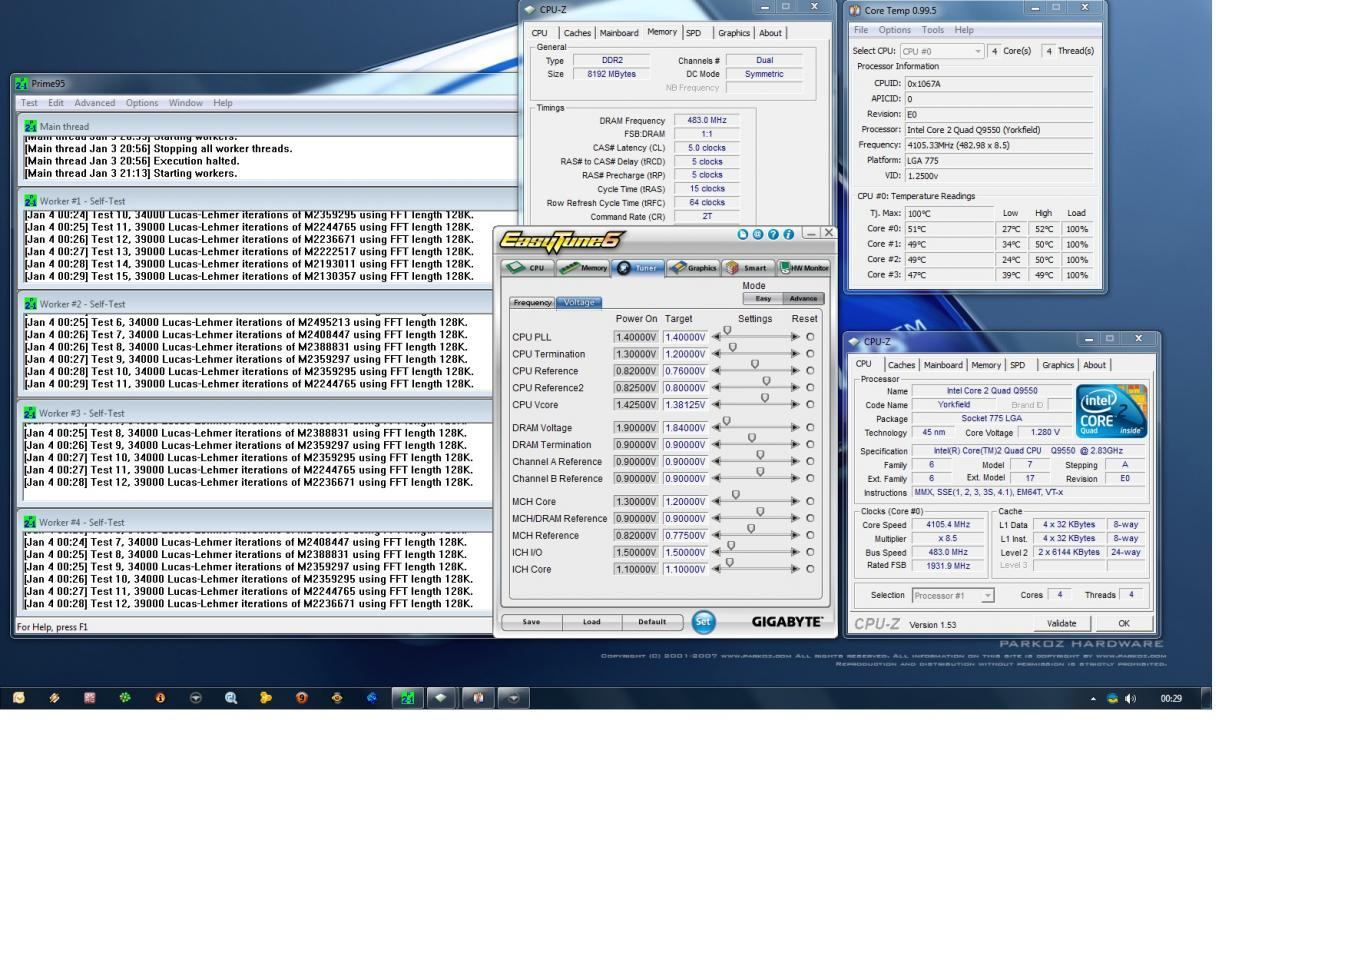Click right arrow to increase DRAM Voltage
Screen dimensions: 1348x980
point(796,428)
